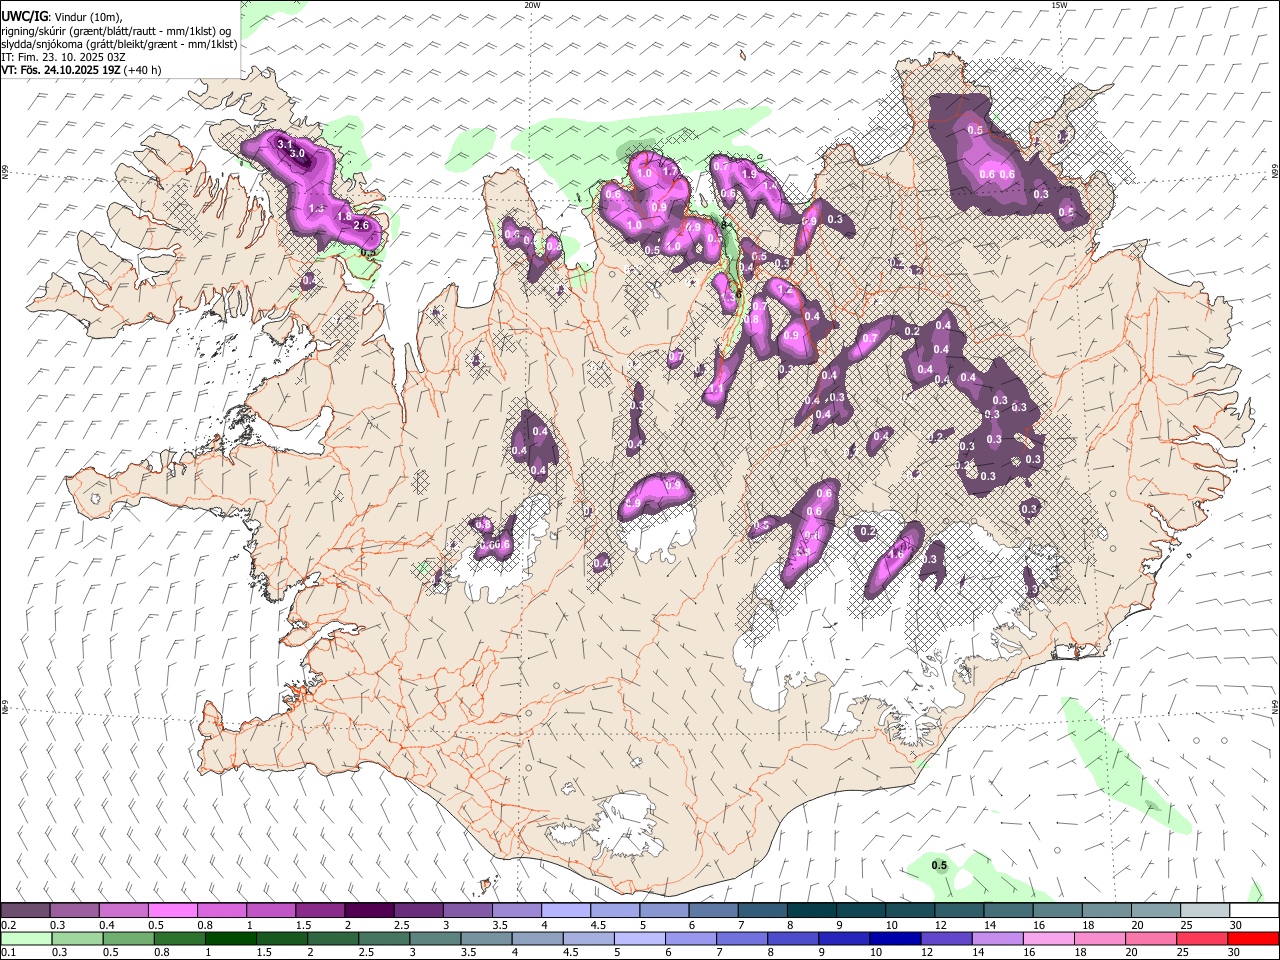
Task: Pick the snow legend swatch between 2 and 2.5
Action: tap(369, 910)
